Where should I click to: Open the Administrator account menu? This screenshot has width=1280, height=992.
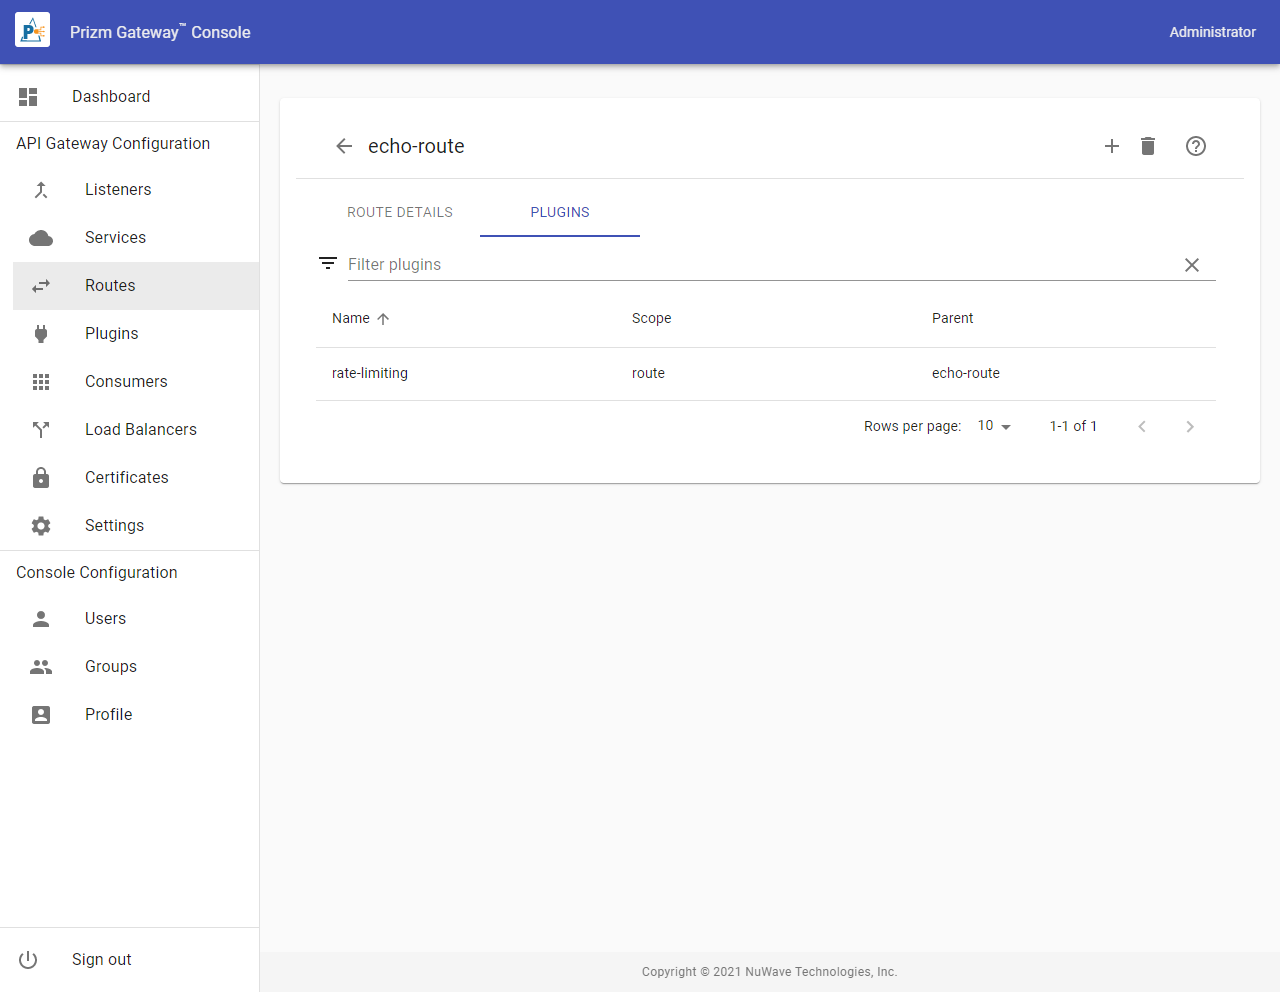pyautogui.click(x=1212, y=32)
